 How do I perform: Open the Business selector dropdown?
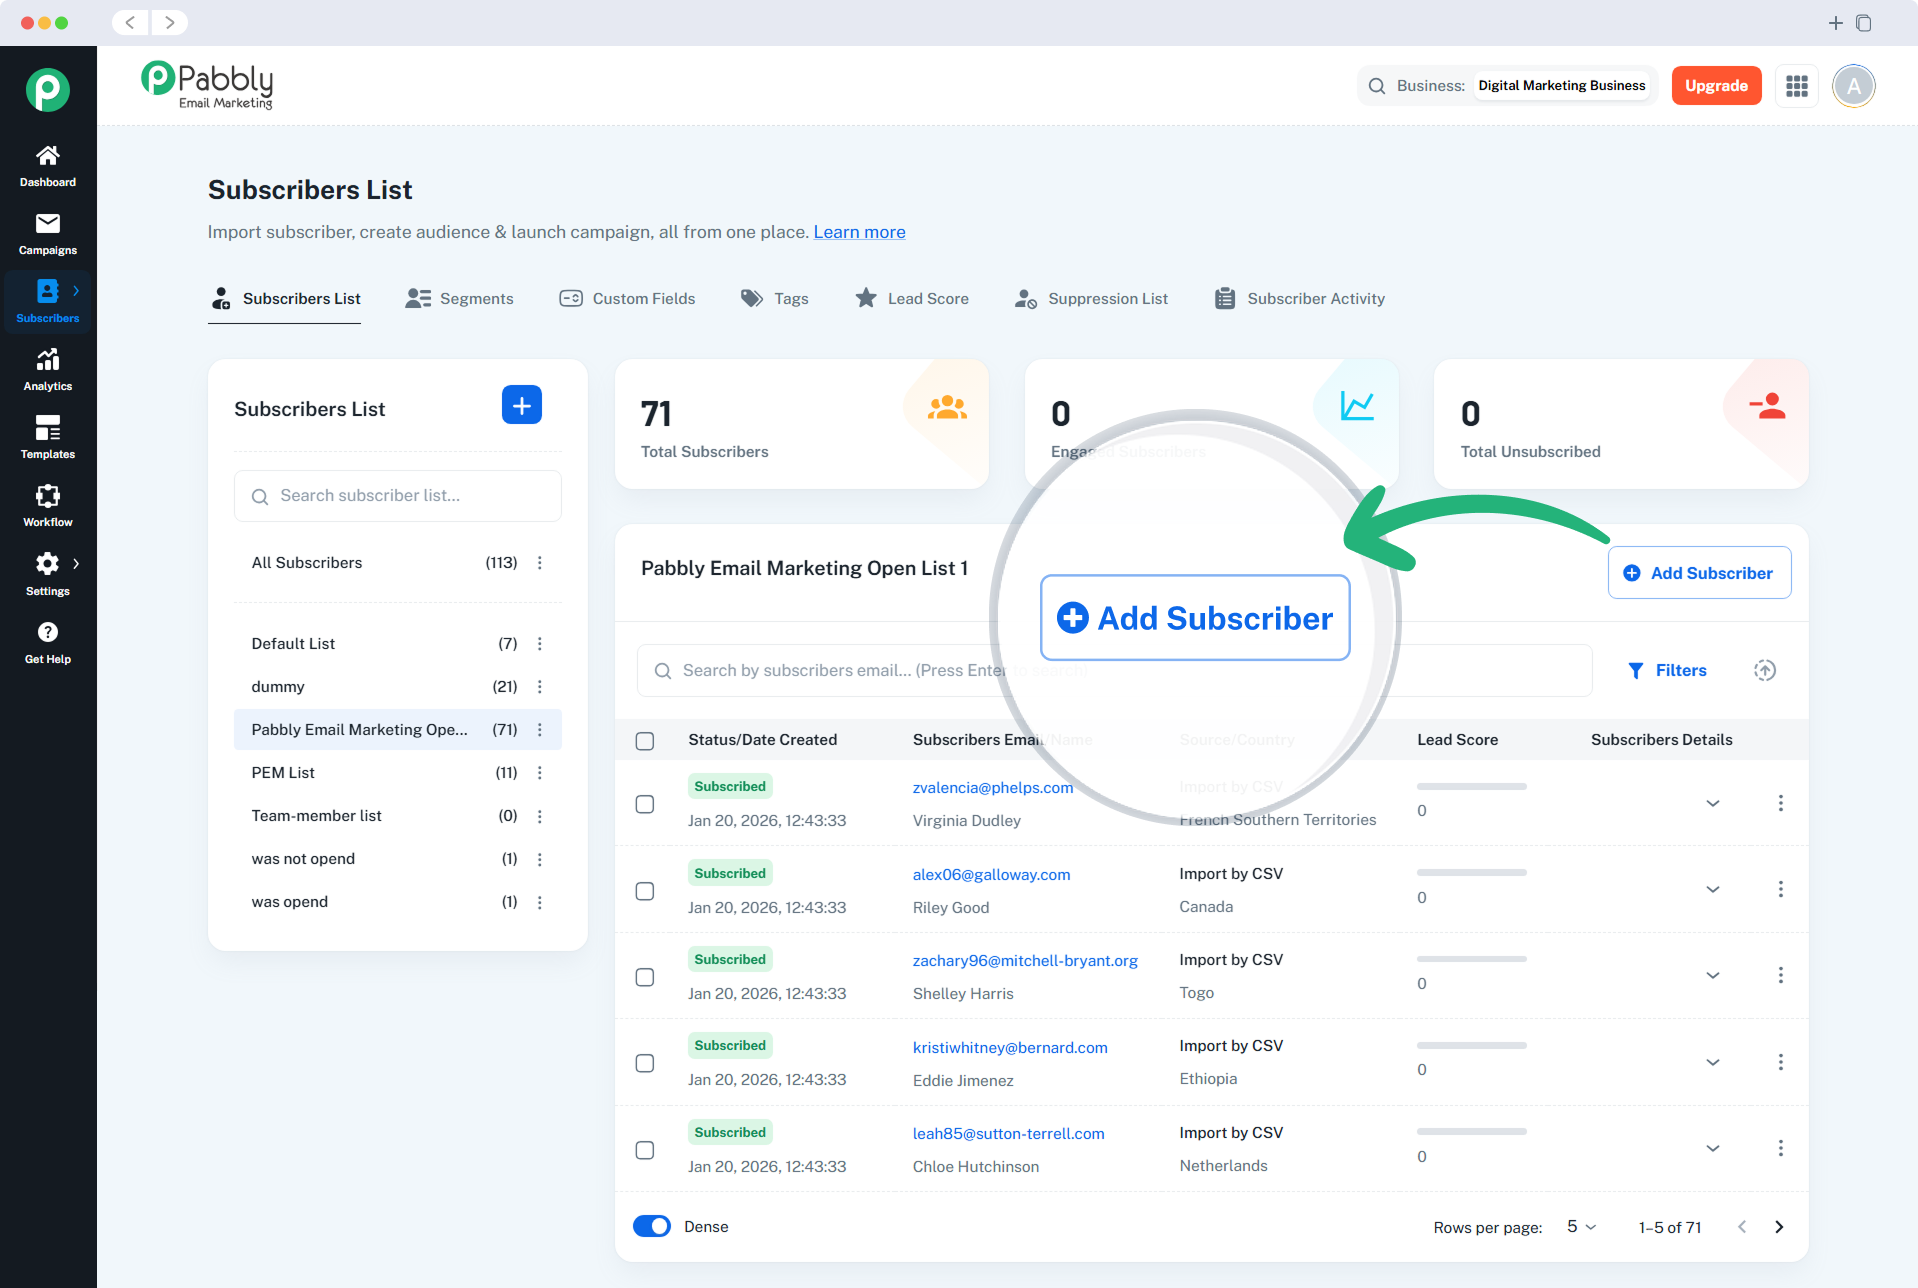click(x=1562, y=86)
